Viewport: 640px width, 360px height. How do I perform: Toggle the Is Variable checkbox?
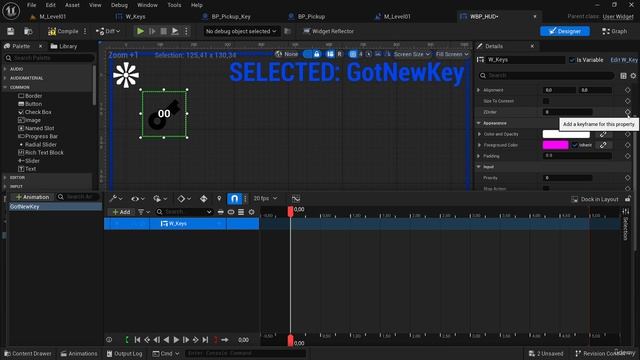coord(572,60)
